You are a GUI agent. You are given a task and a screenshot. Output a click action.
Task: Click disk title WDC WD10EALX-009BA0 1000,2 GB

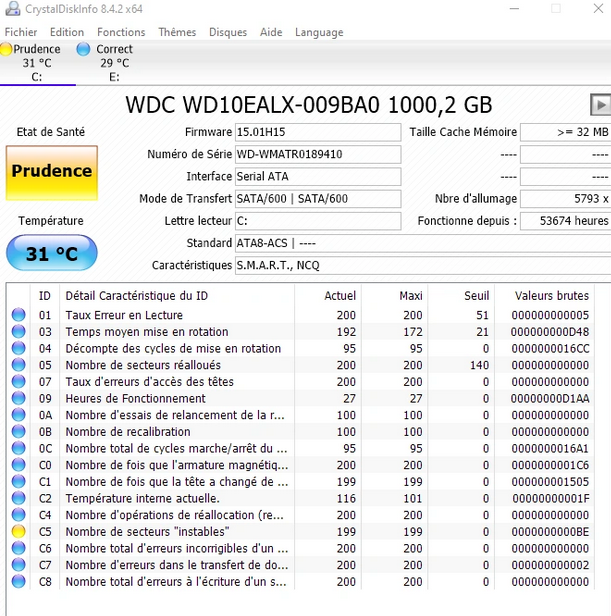[x=308, y=105]
